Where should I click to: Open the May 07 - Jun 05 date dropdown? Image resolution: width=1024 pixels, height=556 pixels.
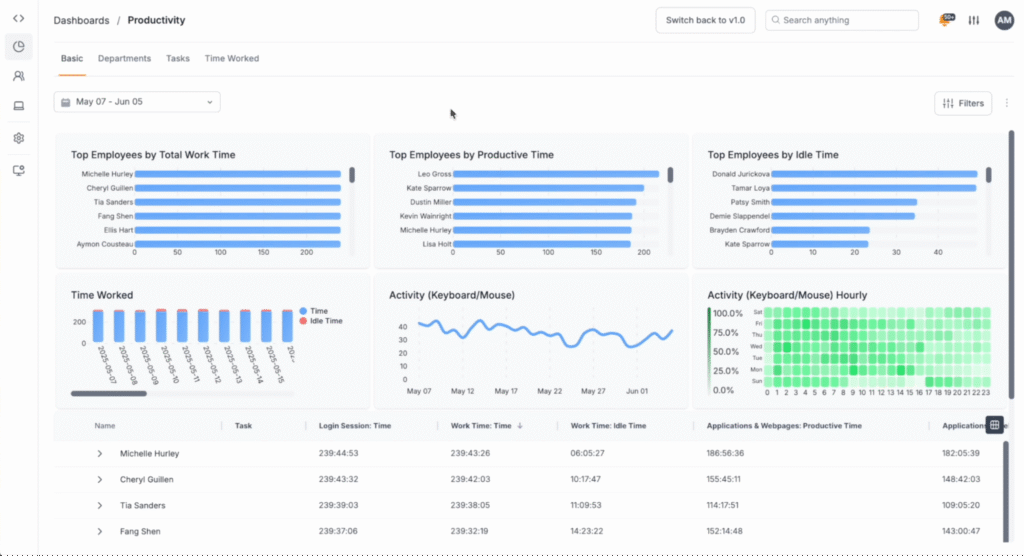pyautogui.click(x=137, y=102)
